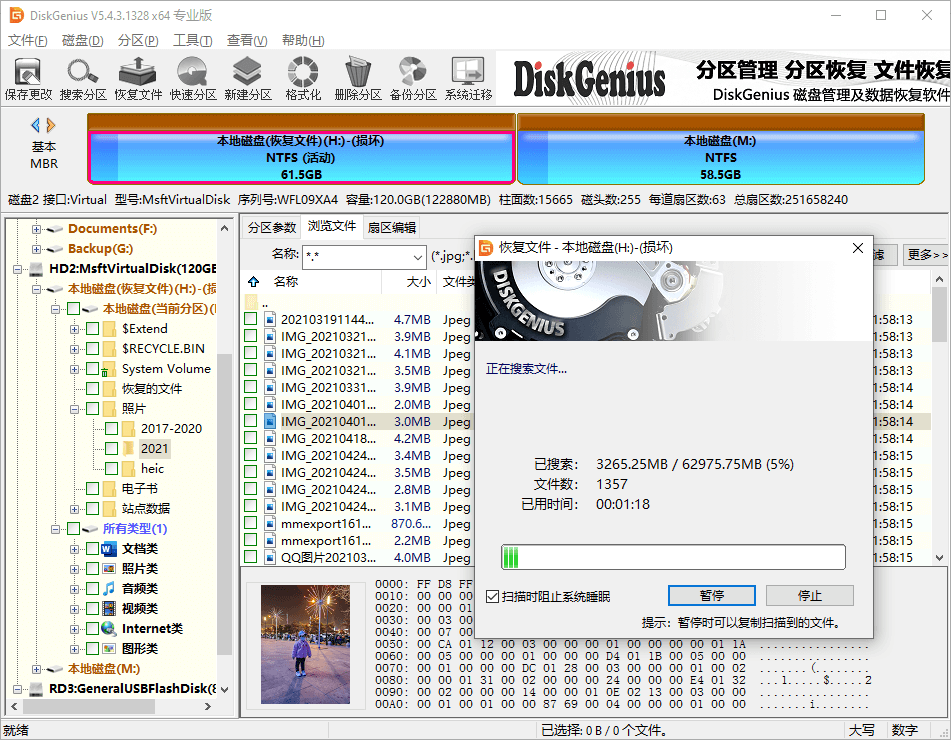Screen dimensions: 951x740
Task: Expand the 文档类 tree node
Action: click(74, 550)
